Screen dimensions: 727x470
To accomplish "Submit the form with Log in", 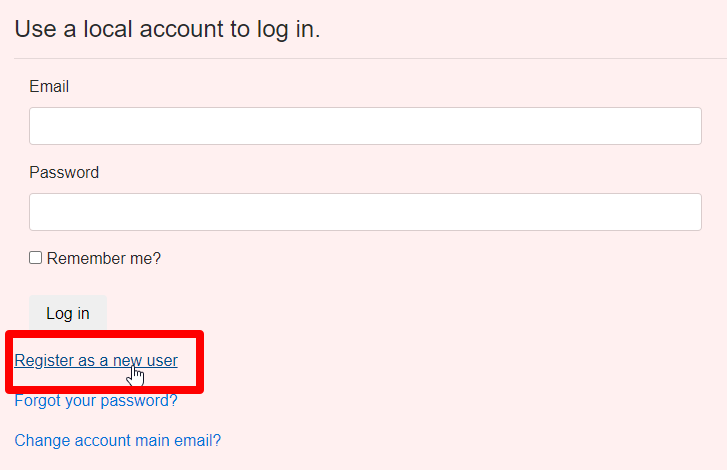I will tap(68, 313).
